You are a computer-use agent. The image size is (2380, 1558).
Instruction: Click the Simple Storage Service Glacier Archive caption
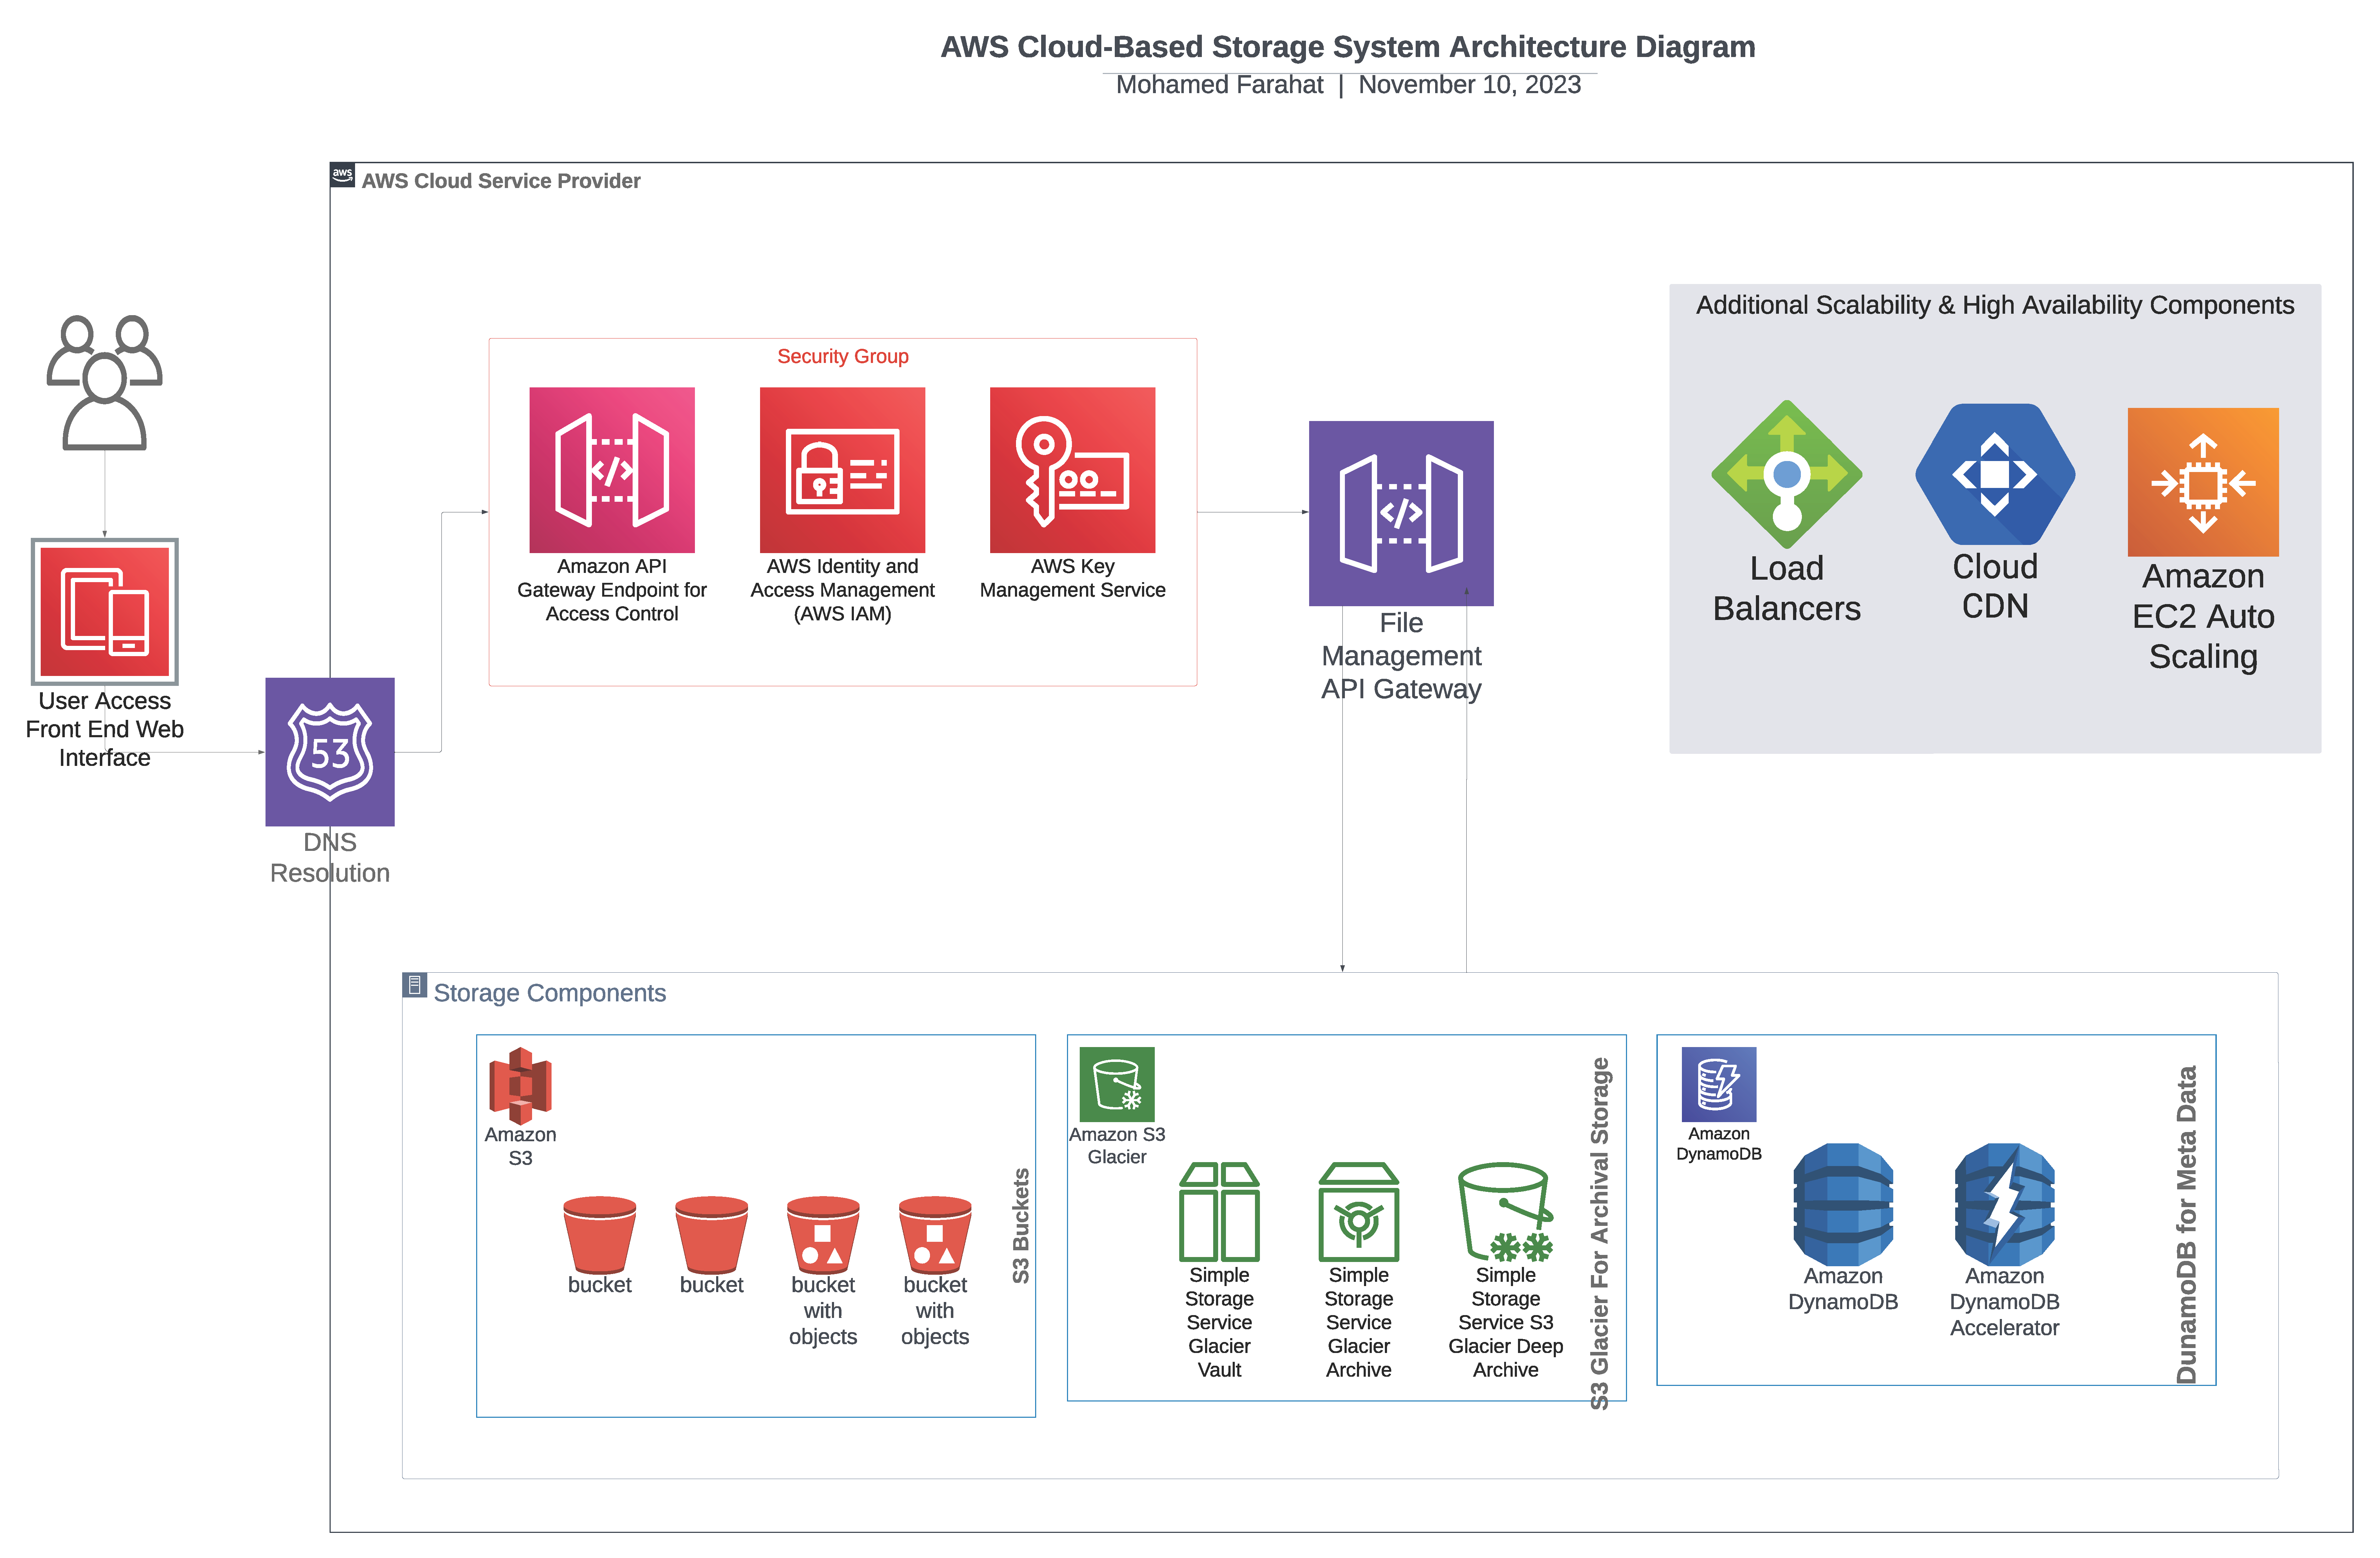pos(1359,1322)
